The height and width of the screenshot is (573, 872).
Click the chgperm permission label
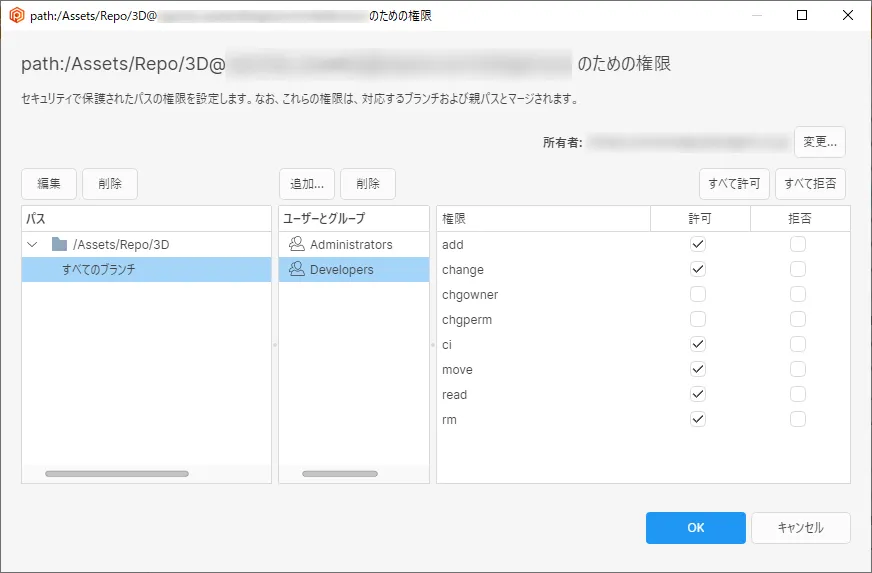click(x=467, y=320)
